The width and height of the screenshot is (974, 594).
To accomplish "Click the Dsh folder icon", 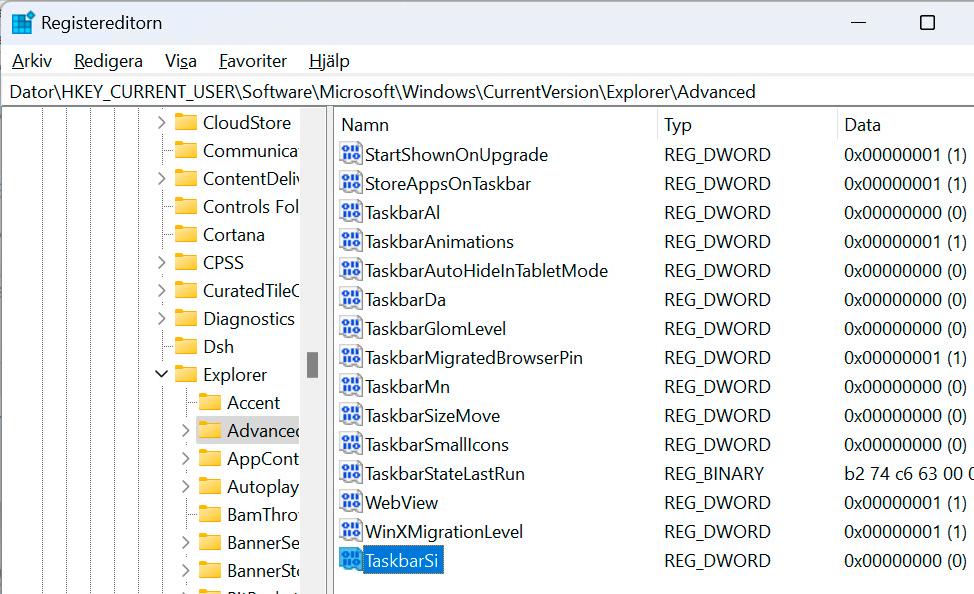I will (x=186, y=346).
